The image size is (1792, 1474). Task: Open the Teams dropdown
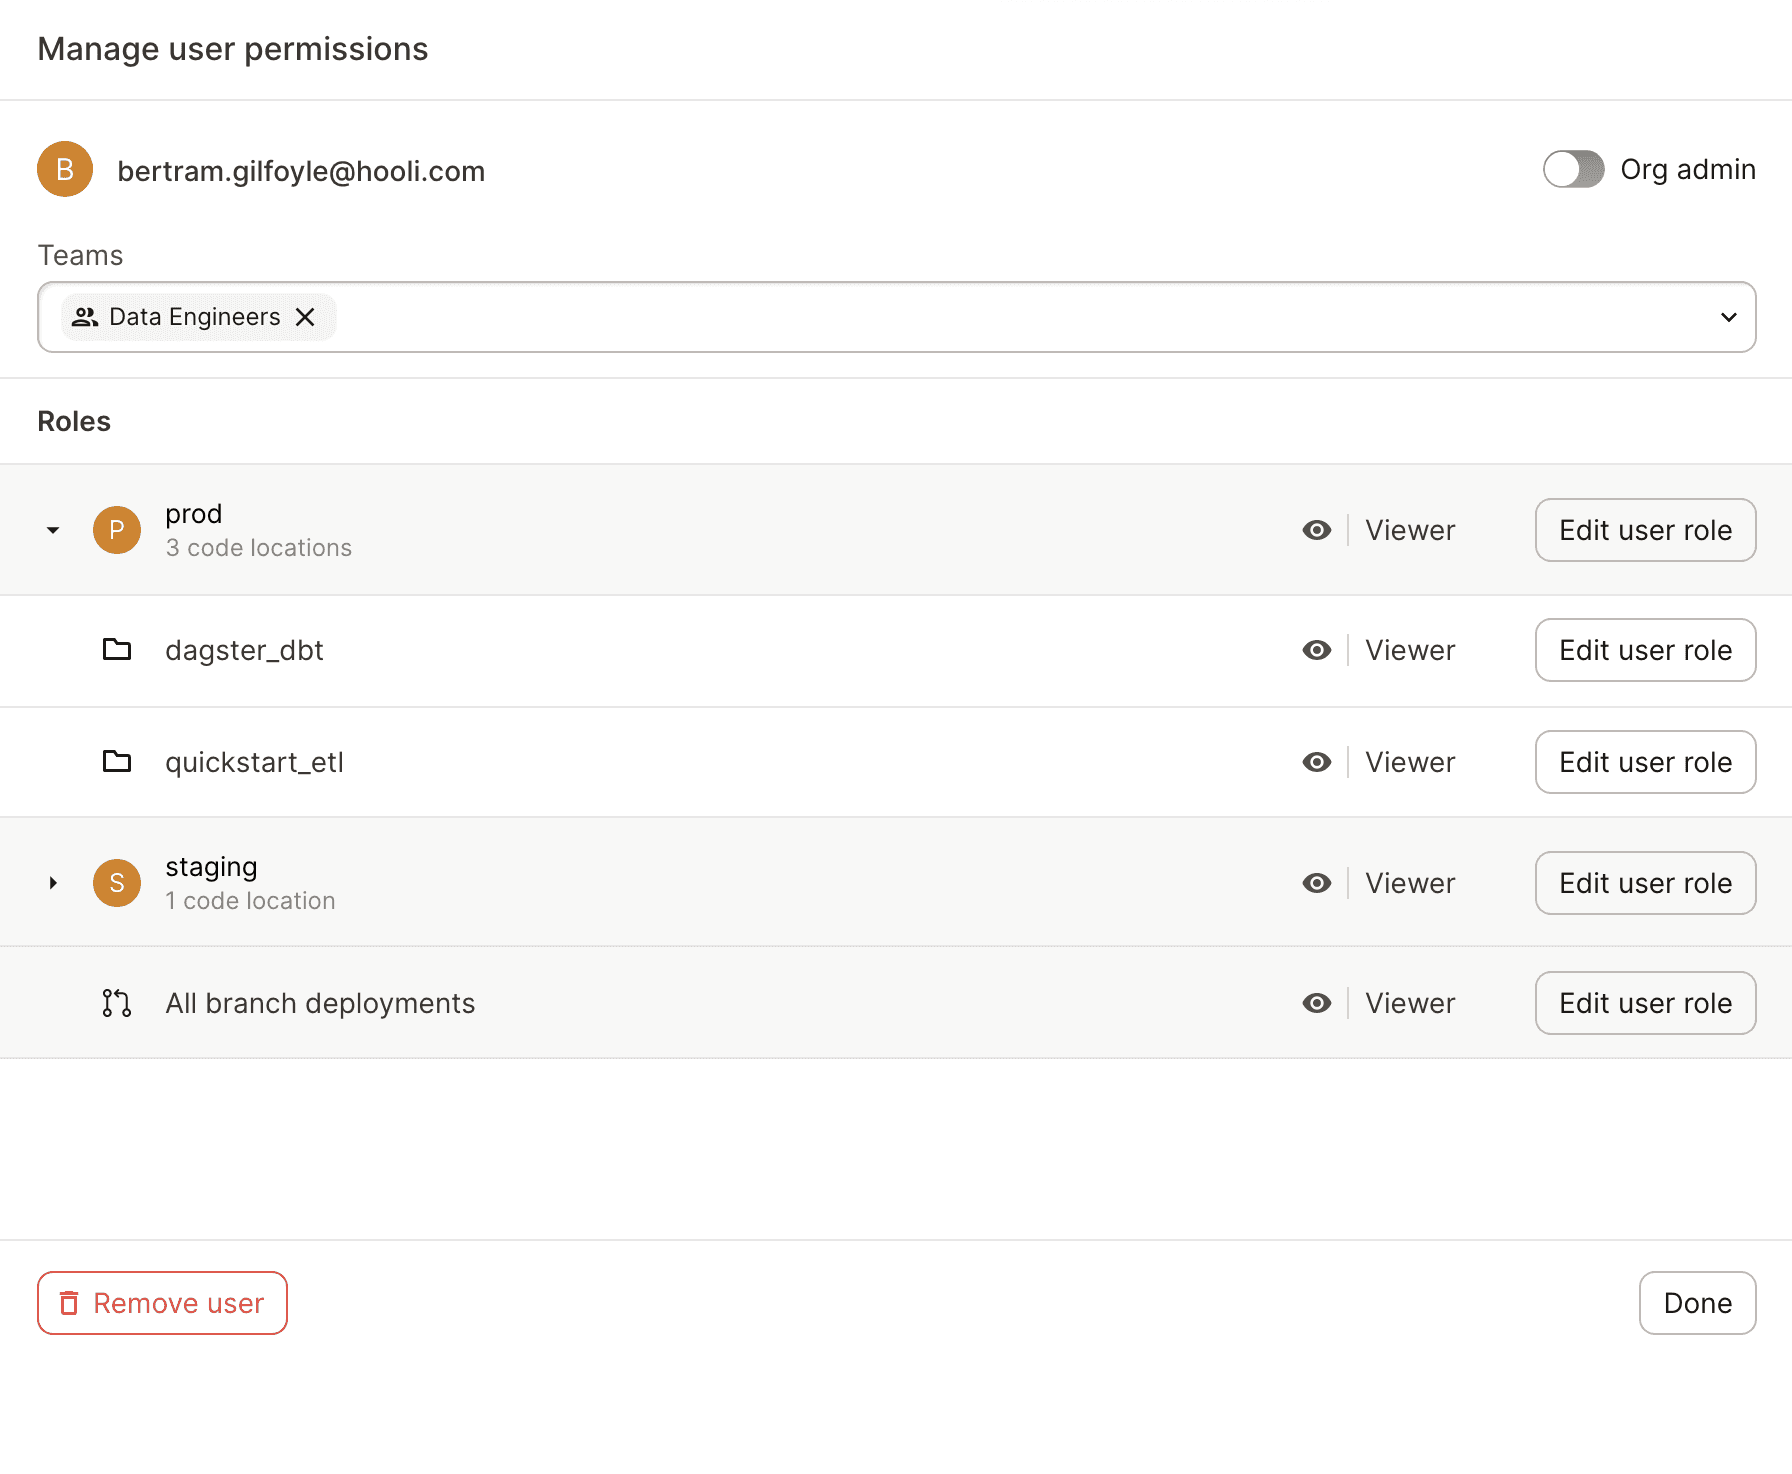(1728, 316)
